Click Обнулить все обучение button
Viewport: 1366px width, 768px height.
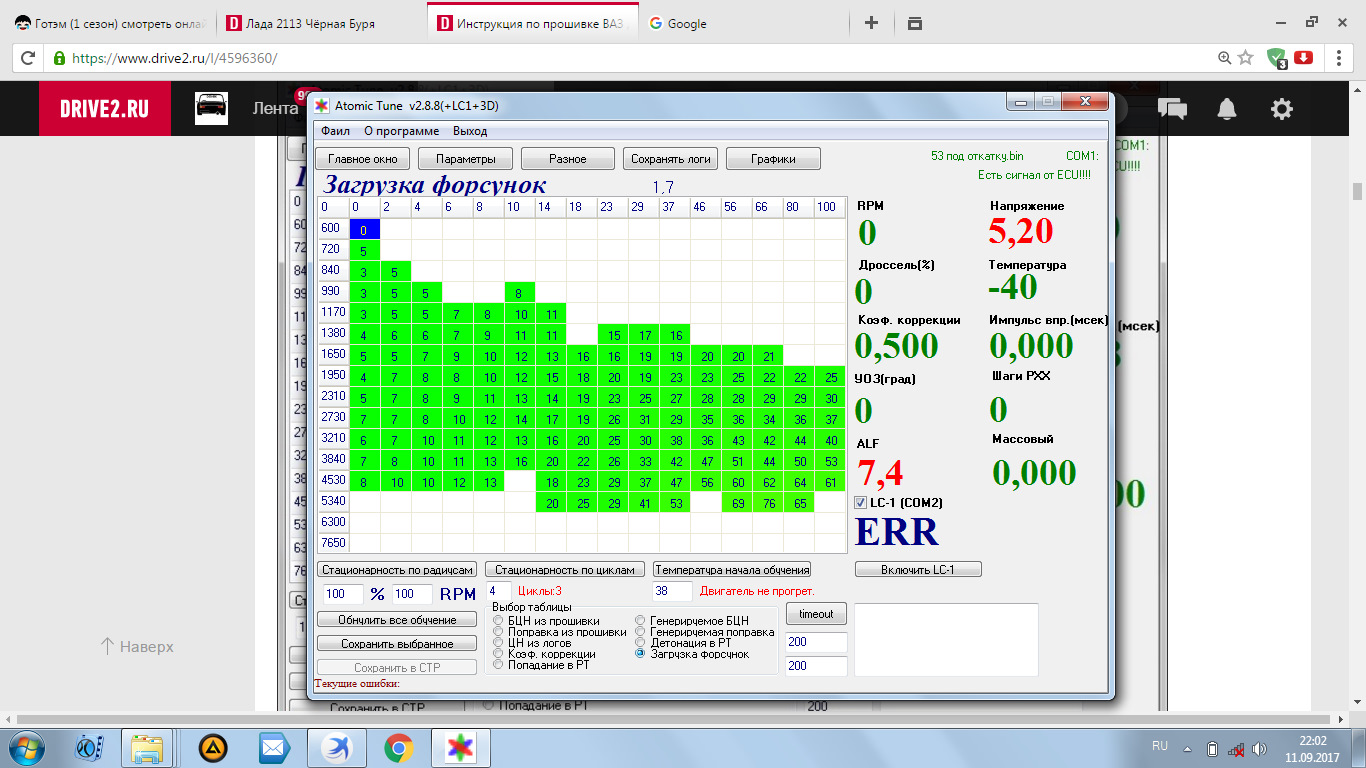[x=397, y=620]
